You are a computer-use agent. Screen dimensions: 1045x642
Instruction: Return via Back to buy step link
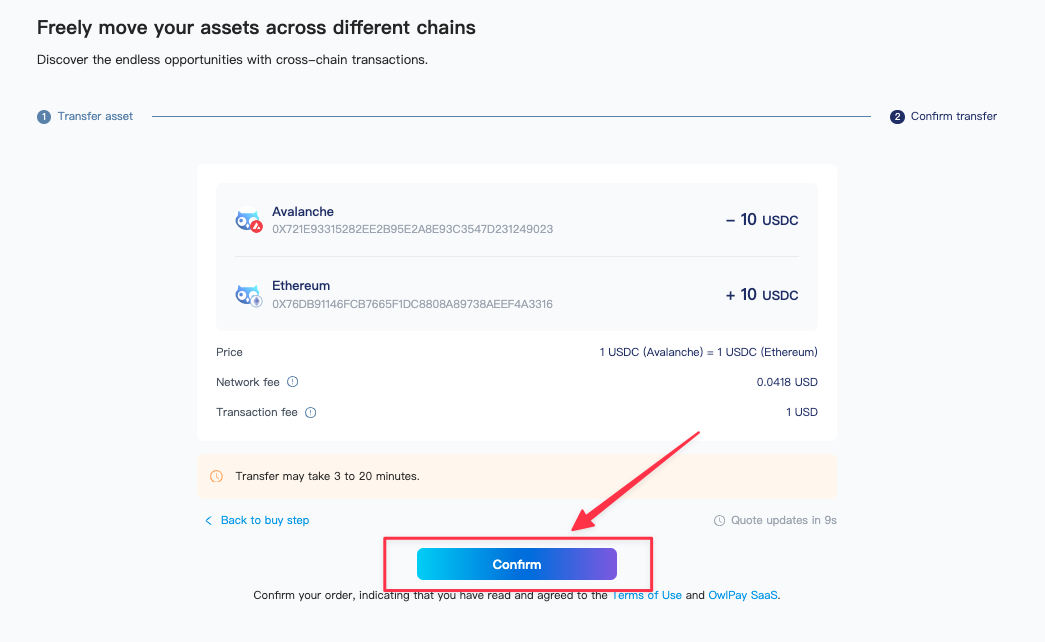[265, 521]
